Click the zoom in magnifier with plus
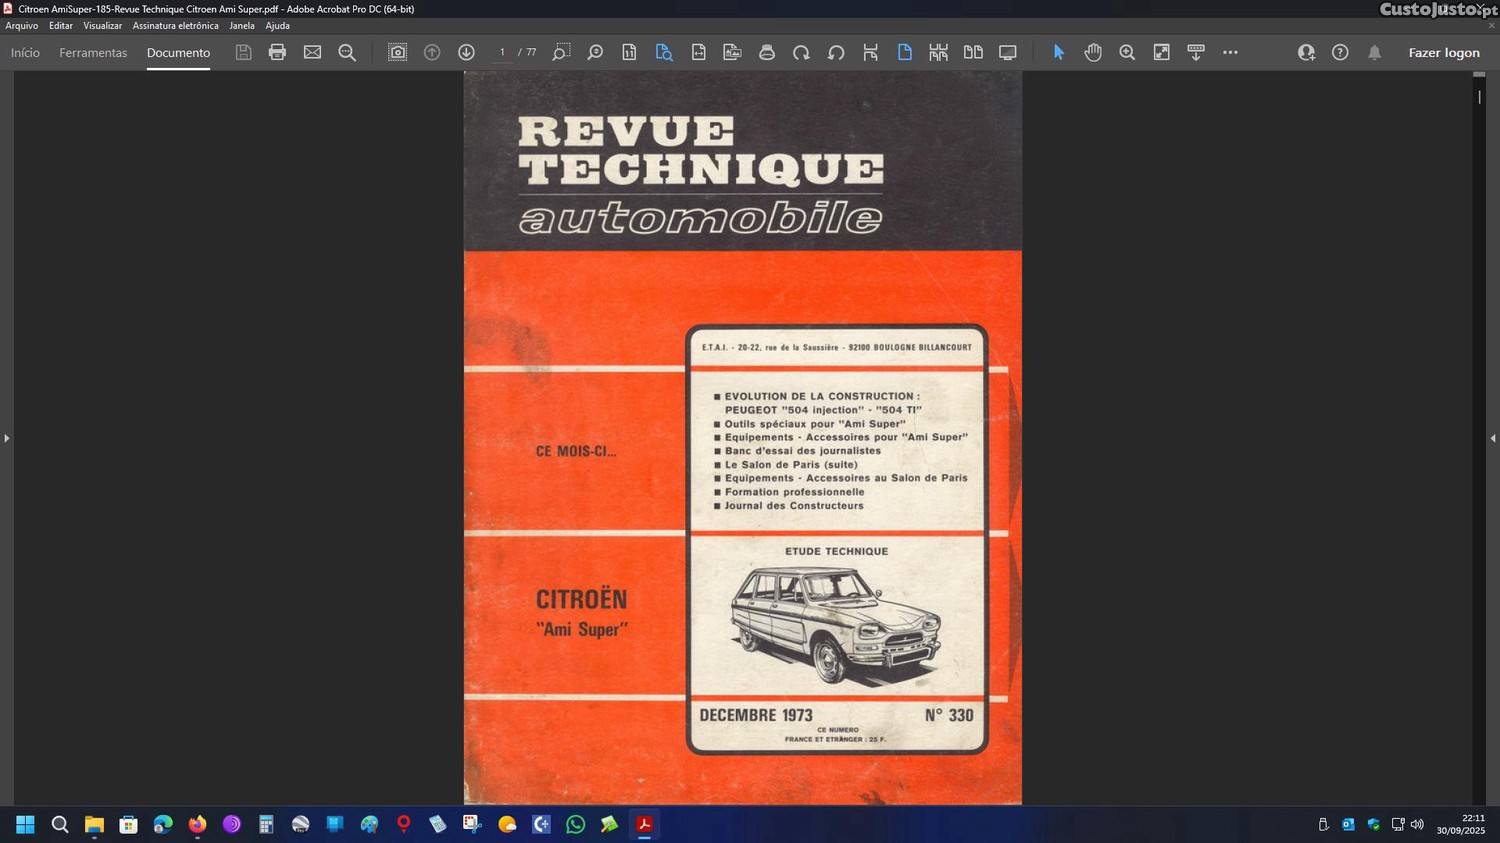 click(1127, 52)
